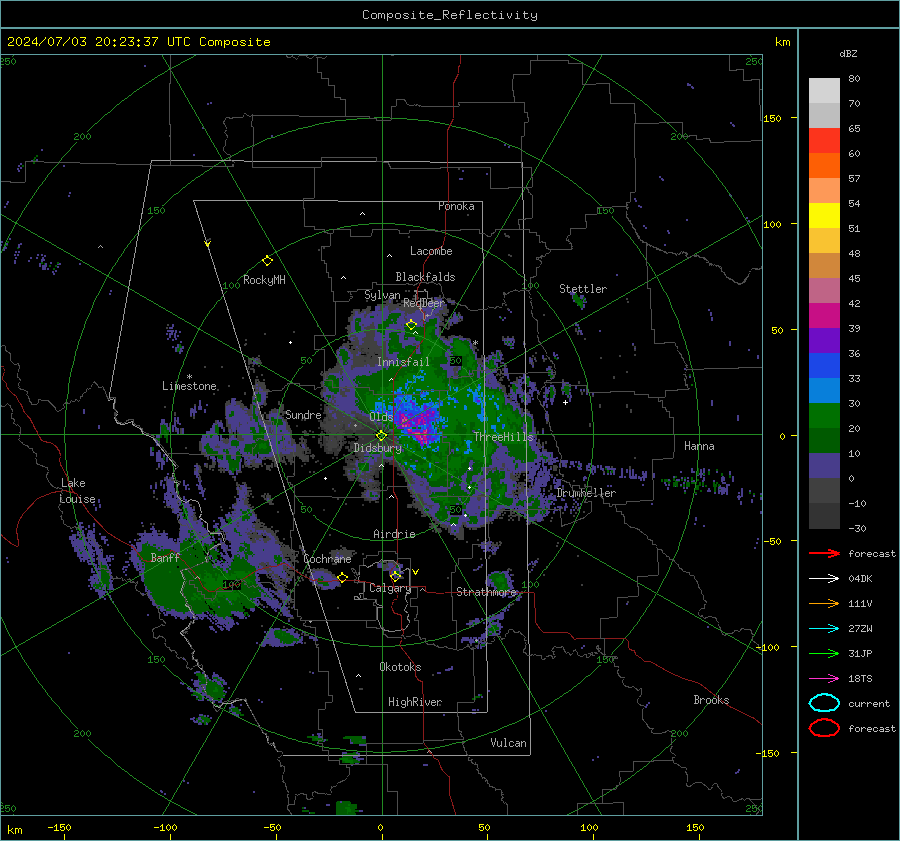This screenshot has width=900, height=841.
Task: Click the white 04DK arrow in legend
Action: click(x=824, y=579)
